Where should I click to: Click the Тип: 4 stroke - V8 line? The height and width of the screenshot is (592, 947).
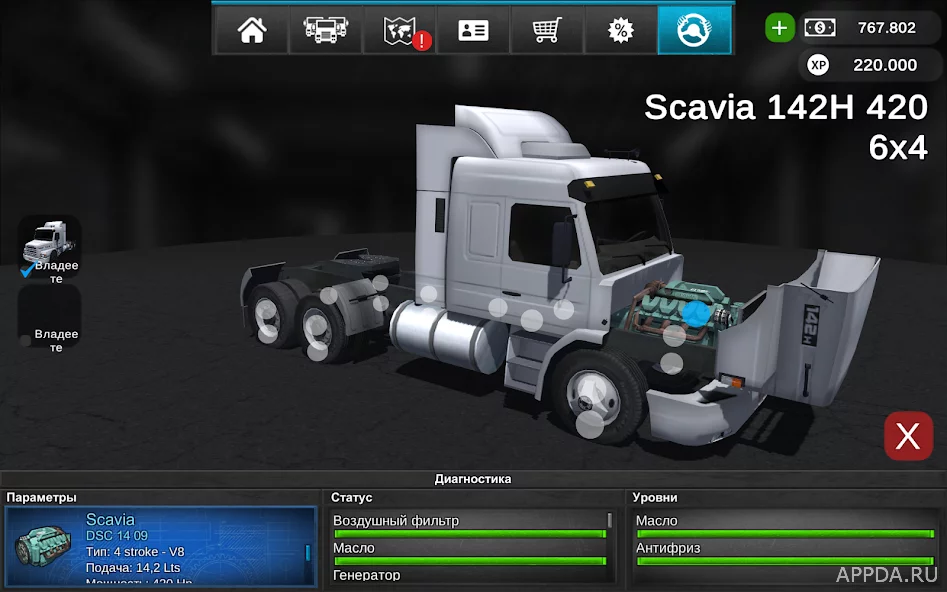[x=135, y=552]
